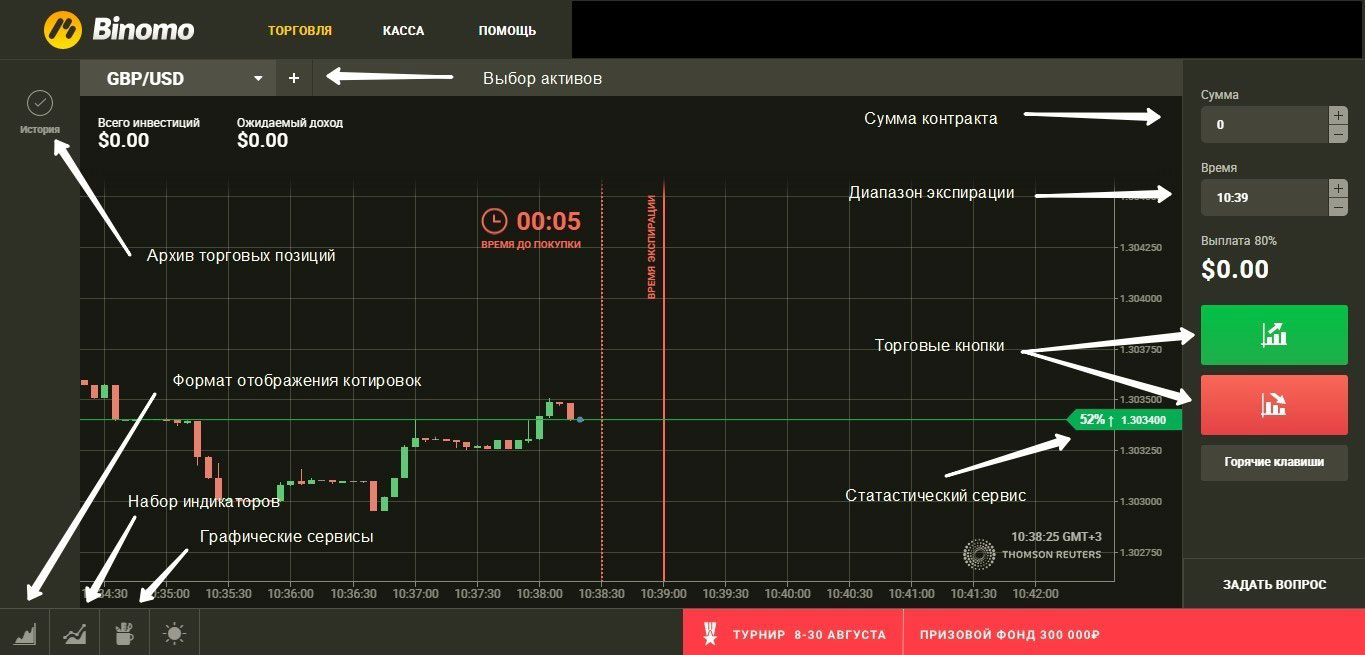The image size is (1365, 655).
Task: Open the indicators set icon
Action: (74, 633)
